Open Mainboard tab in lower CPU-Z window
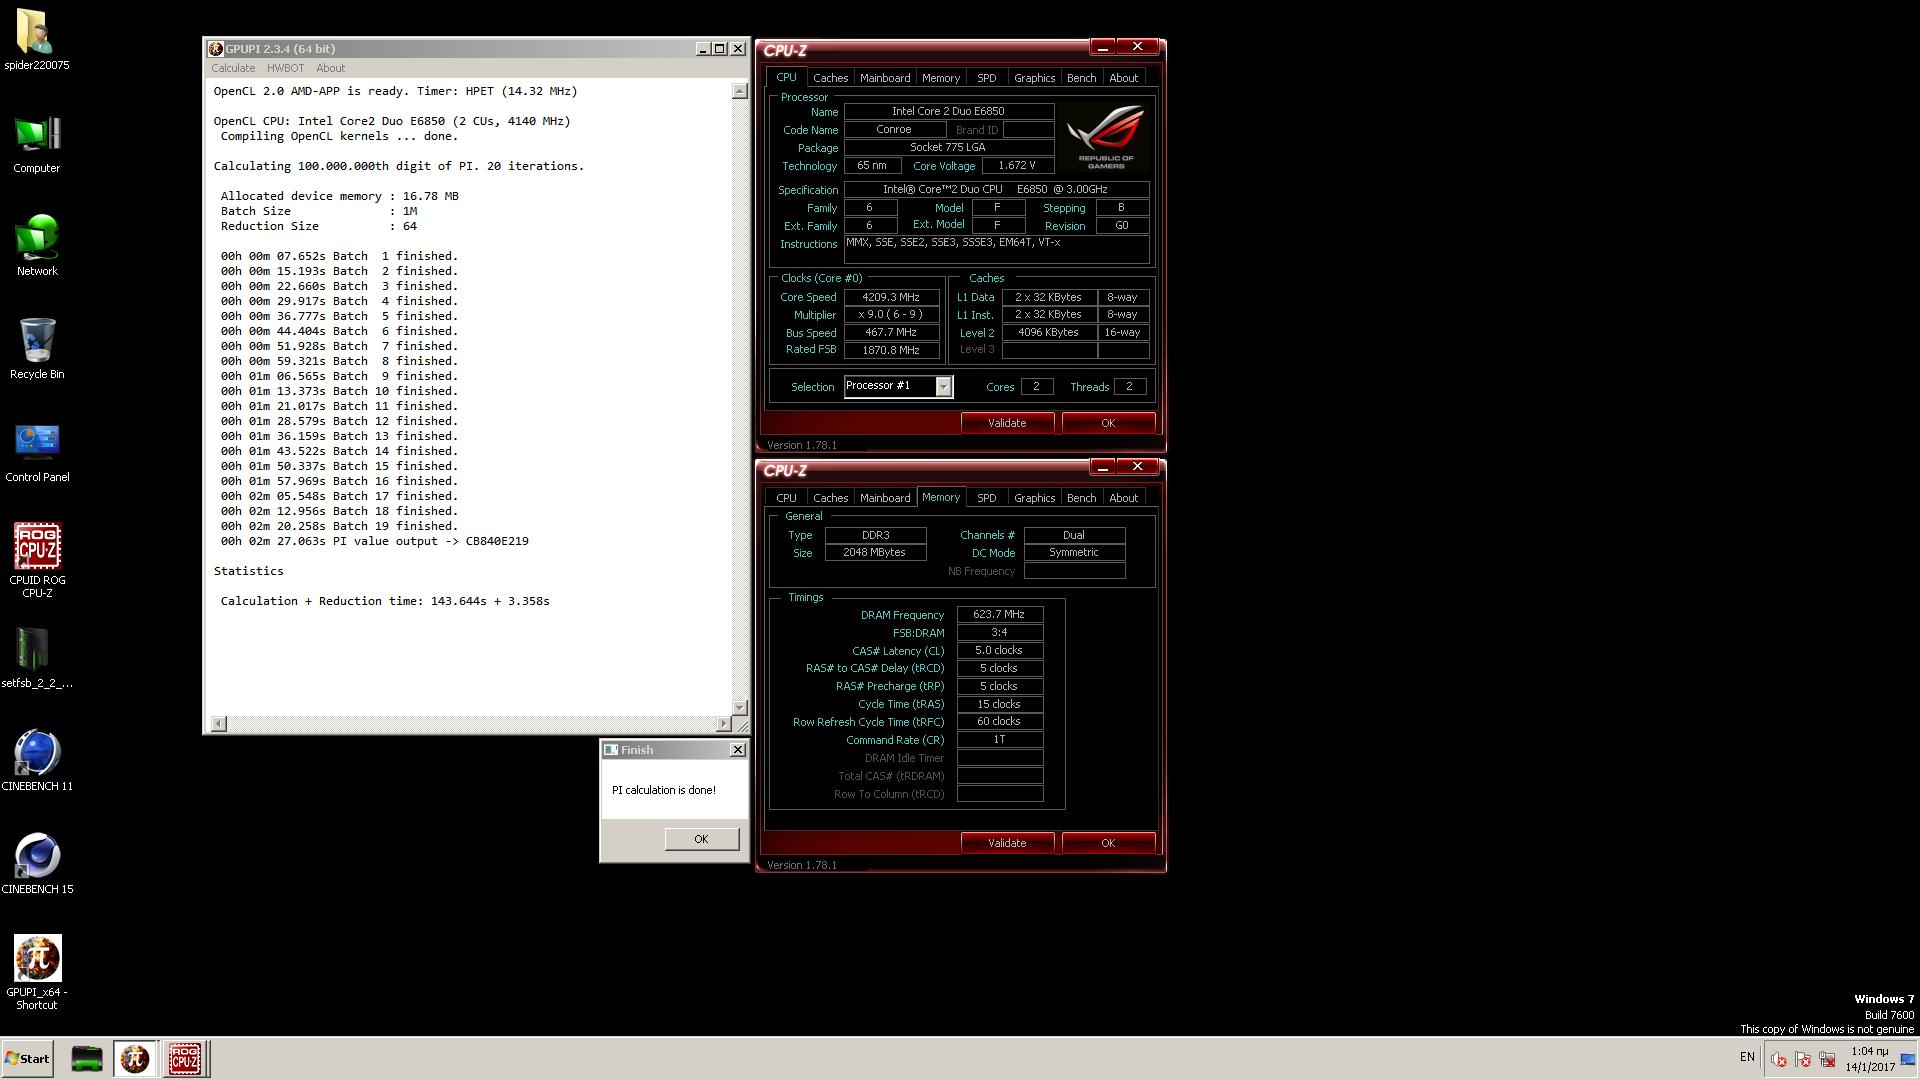The width and height of the screenshot is (1920, 1080). coord(885,498)
